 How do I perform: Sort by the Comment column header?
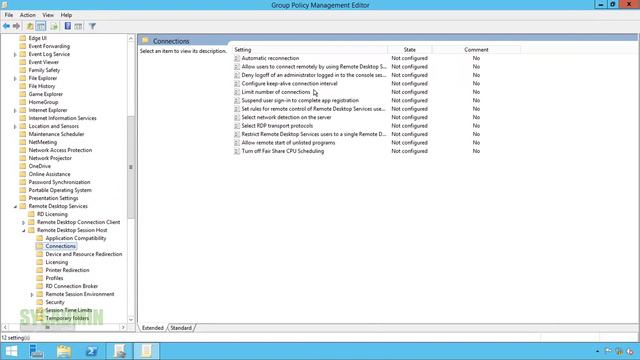(476, 49)
